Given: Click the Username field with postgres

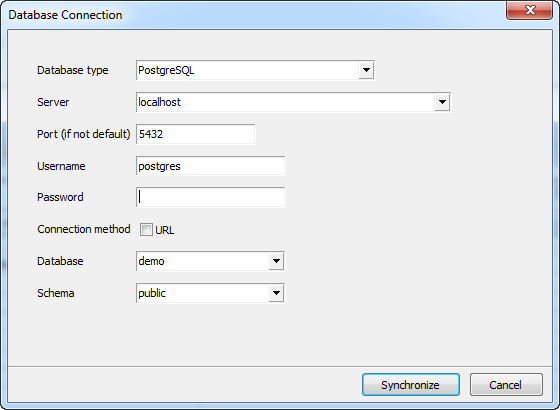Looking at the screenshot, I should (x=210, y=166).
